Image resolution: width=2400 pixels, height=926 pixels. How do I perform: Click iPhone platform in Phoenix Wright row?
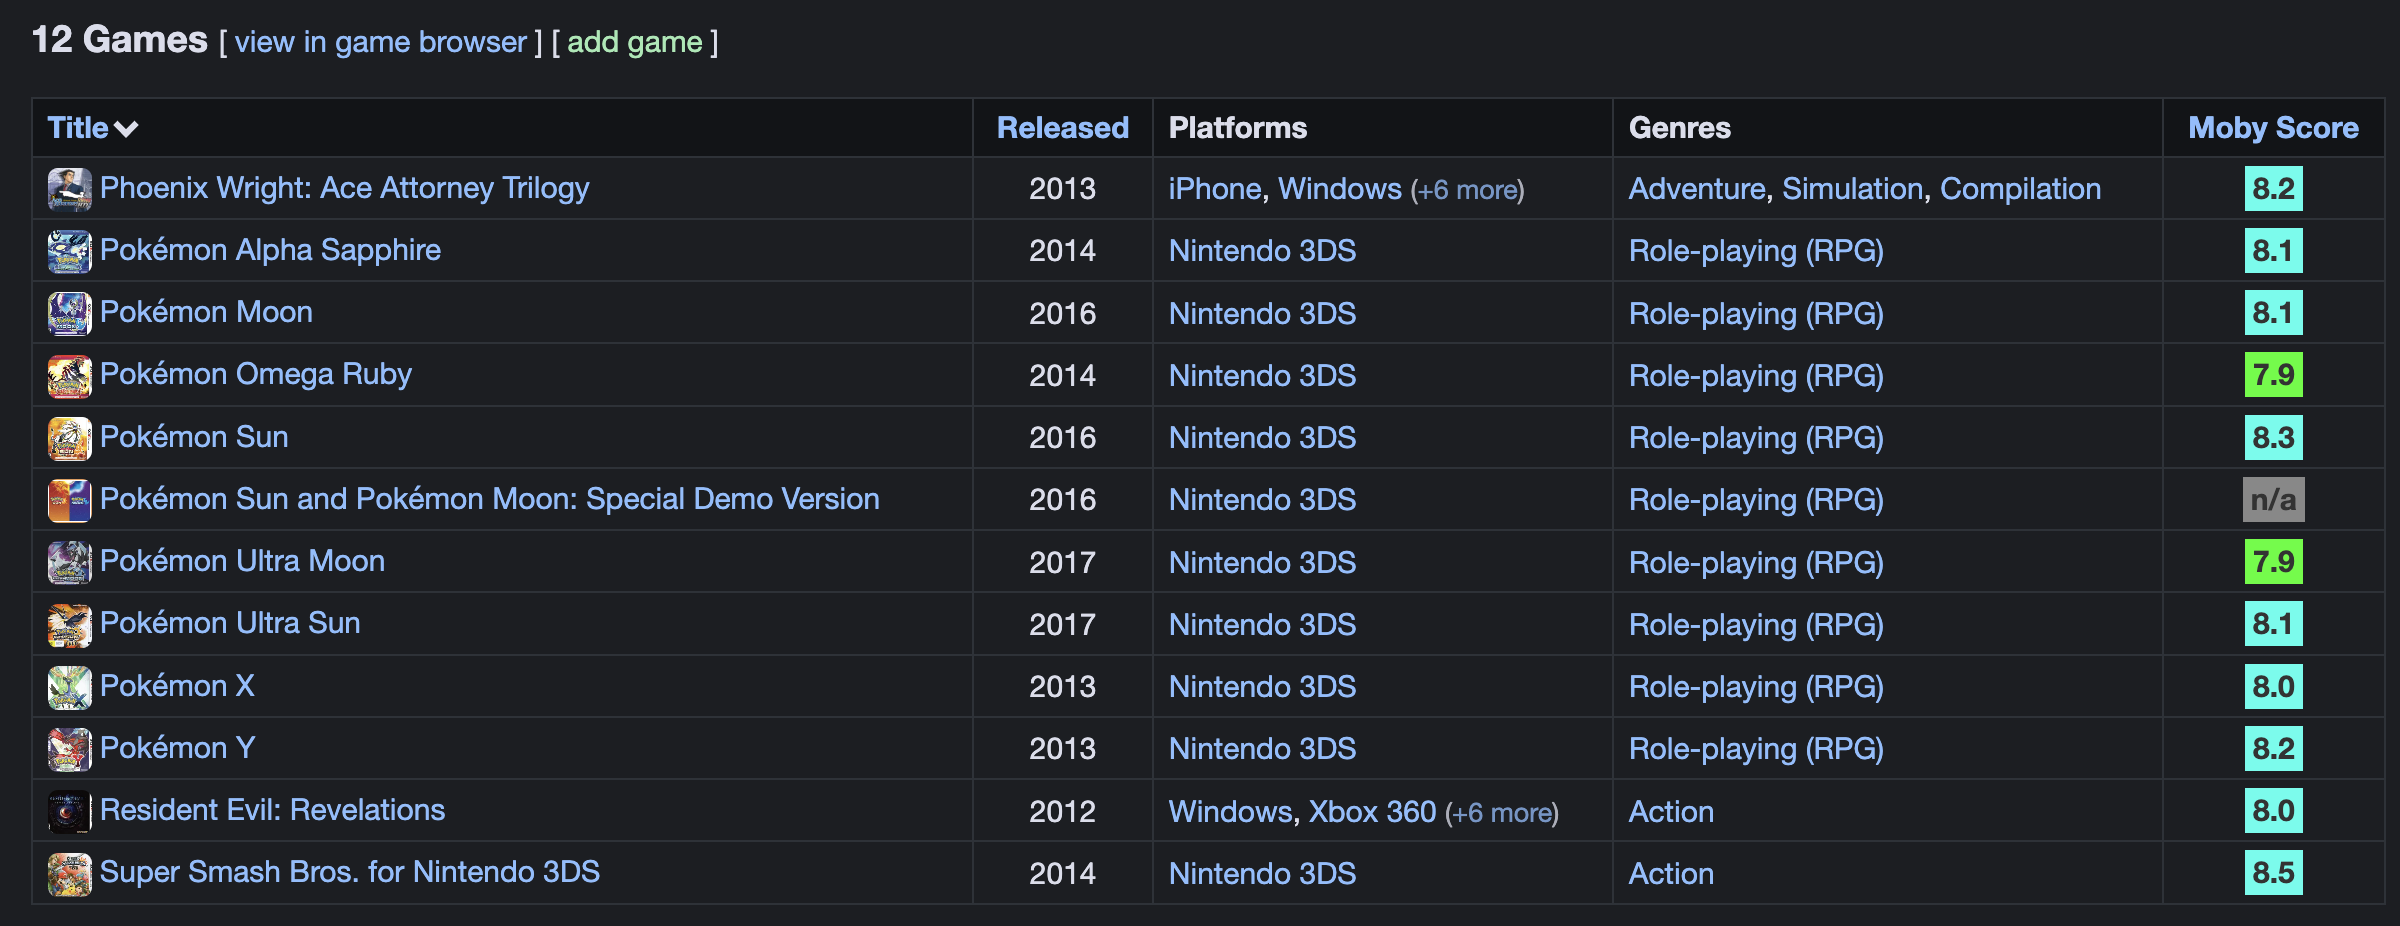pyautogui.click(x=1215, y=189)
